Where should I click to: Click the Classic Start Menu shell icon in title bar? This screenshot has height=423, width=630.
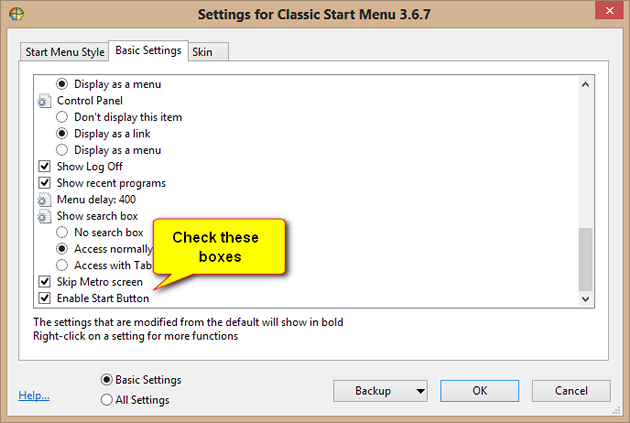coord(16,14)
